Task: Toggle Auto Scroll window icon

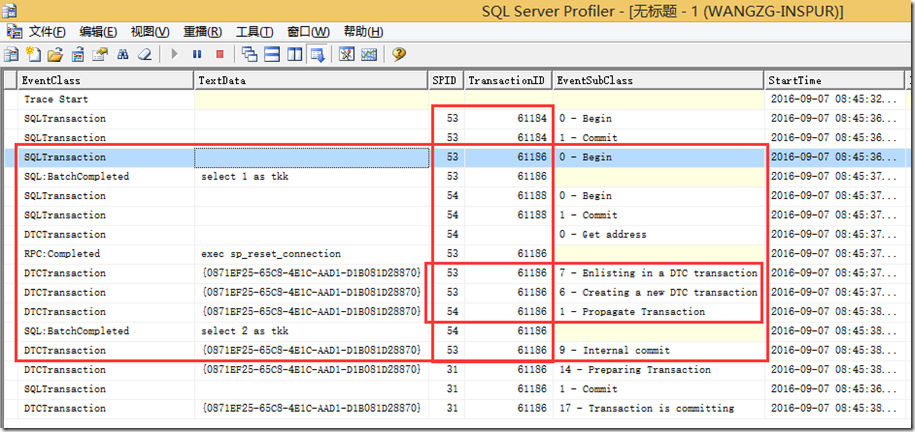Action: tap(317, 54)
